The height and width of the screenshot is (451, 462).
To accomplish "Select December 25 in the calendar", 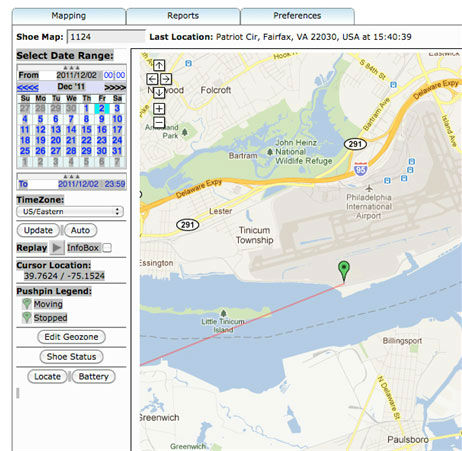I will point(25,151).
